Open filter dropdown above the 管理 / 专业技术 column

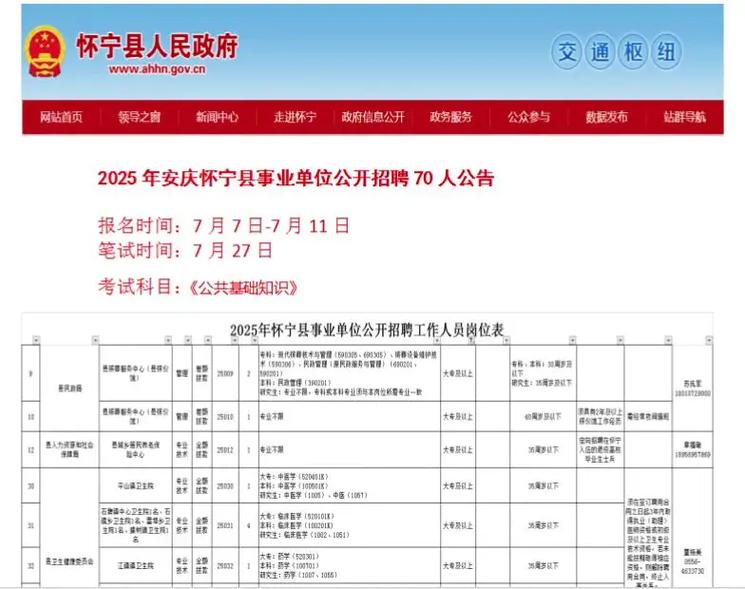188,340
